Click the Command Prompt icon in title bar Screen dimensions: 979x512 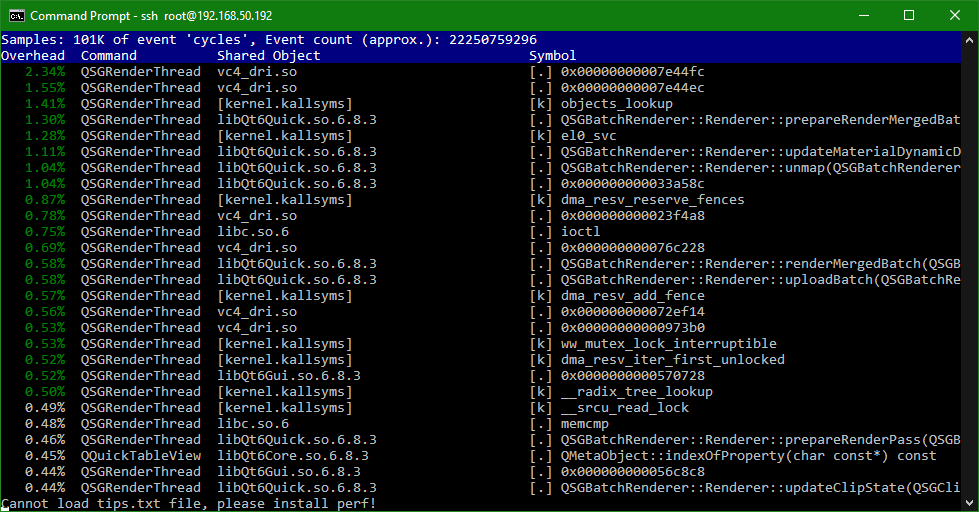pyautogui.click(x=16, y=16)
